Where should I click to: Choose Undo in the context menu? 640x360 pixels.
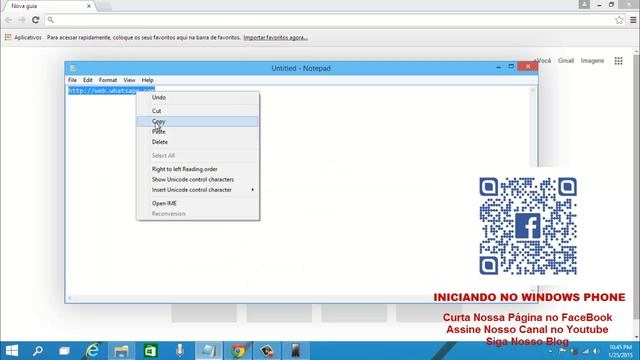[198, 98]
